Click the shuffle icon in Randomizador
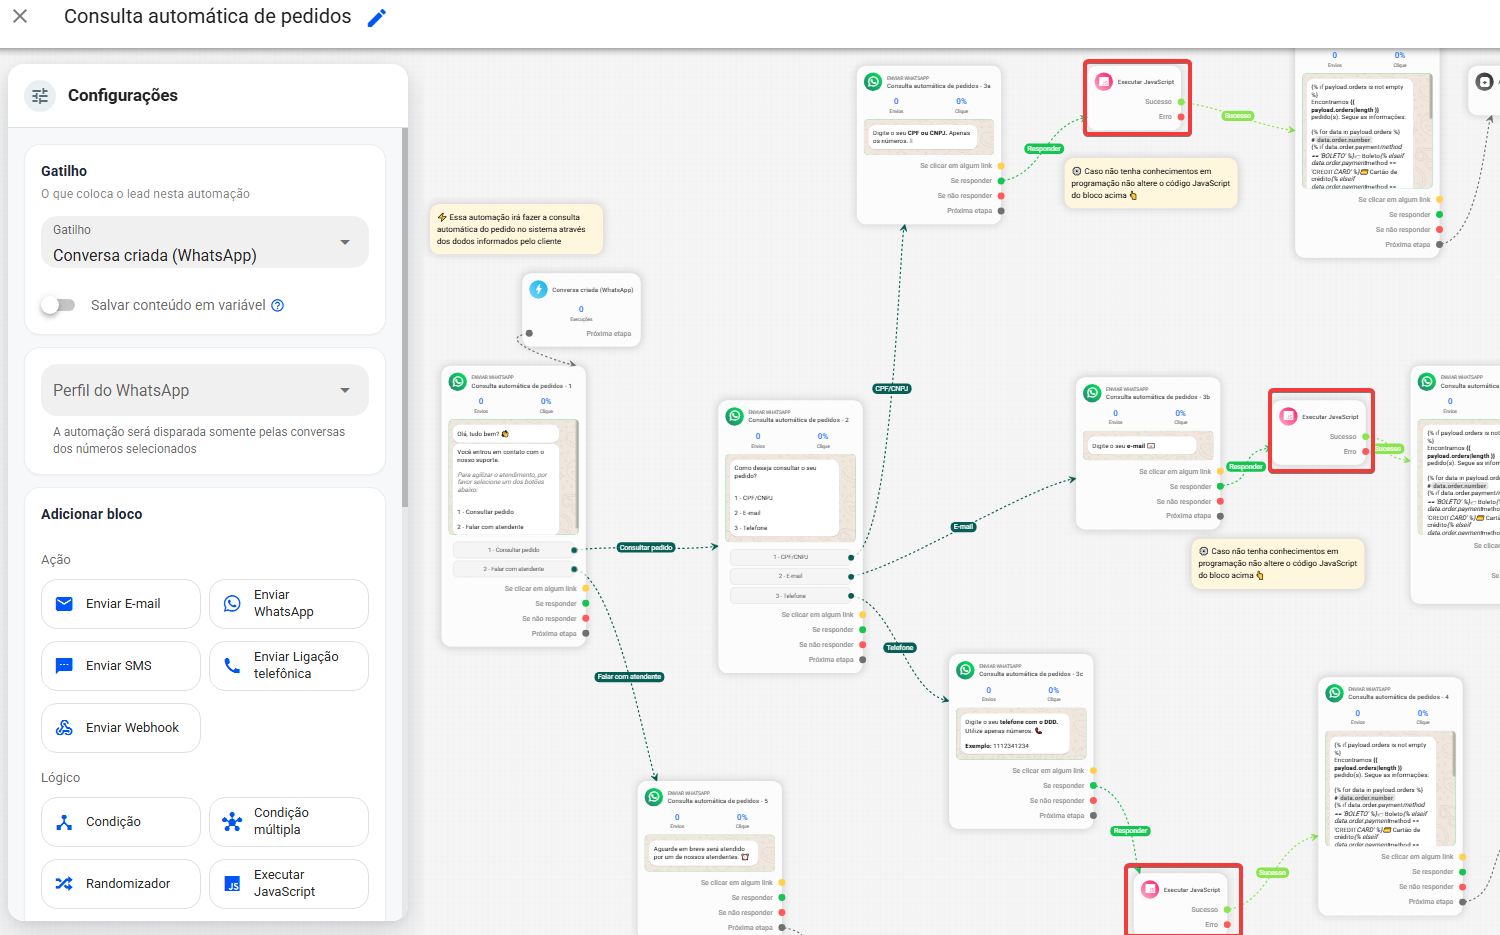 click(x=64, y=884)
